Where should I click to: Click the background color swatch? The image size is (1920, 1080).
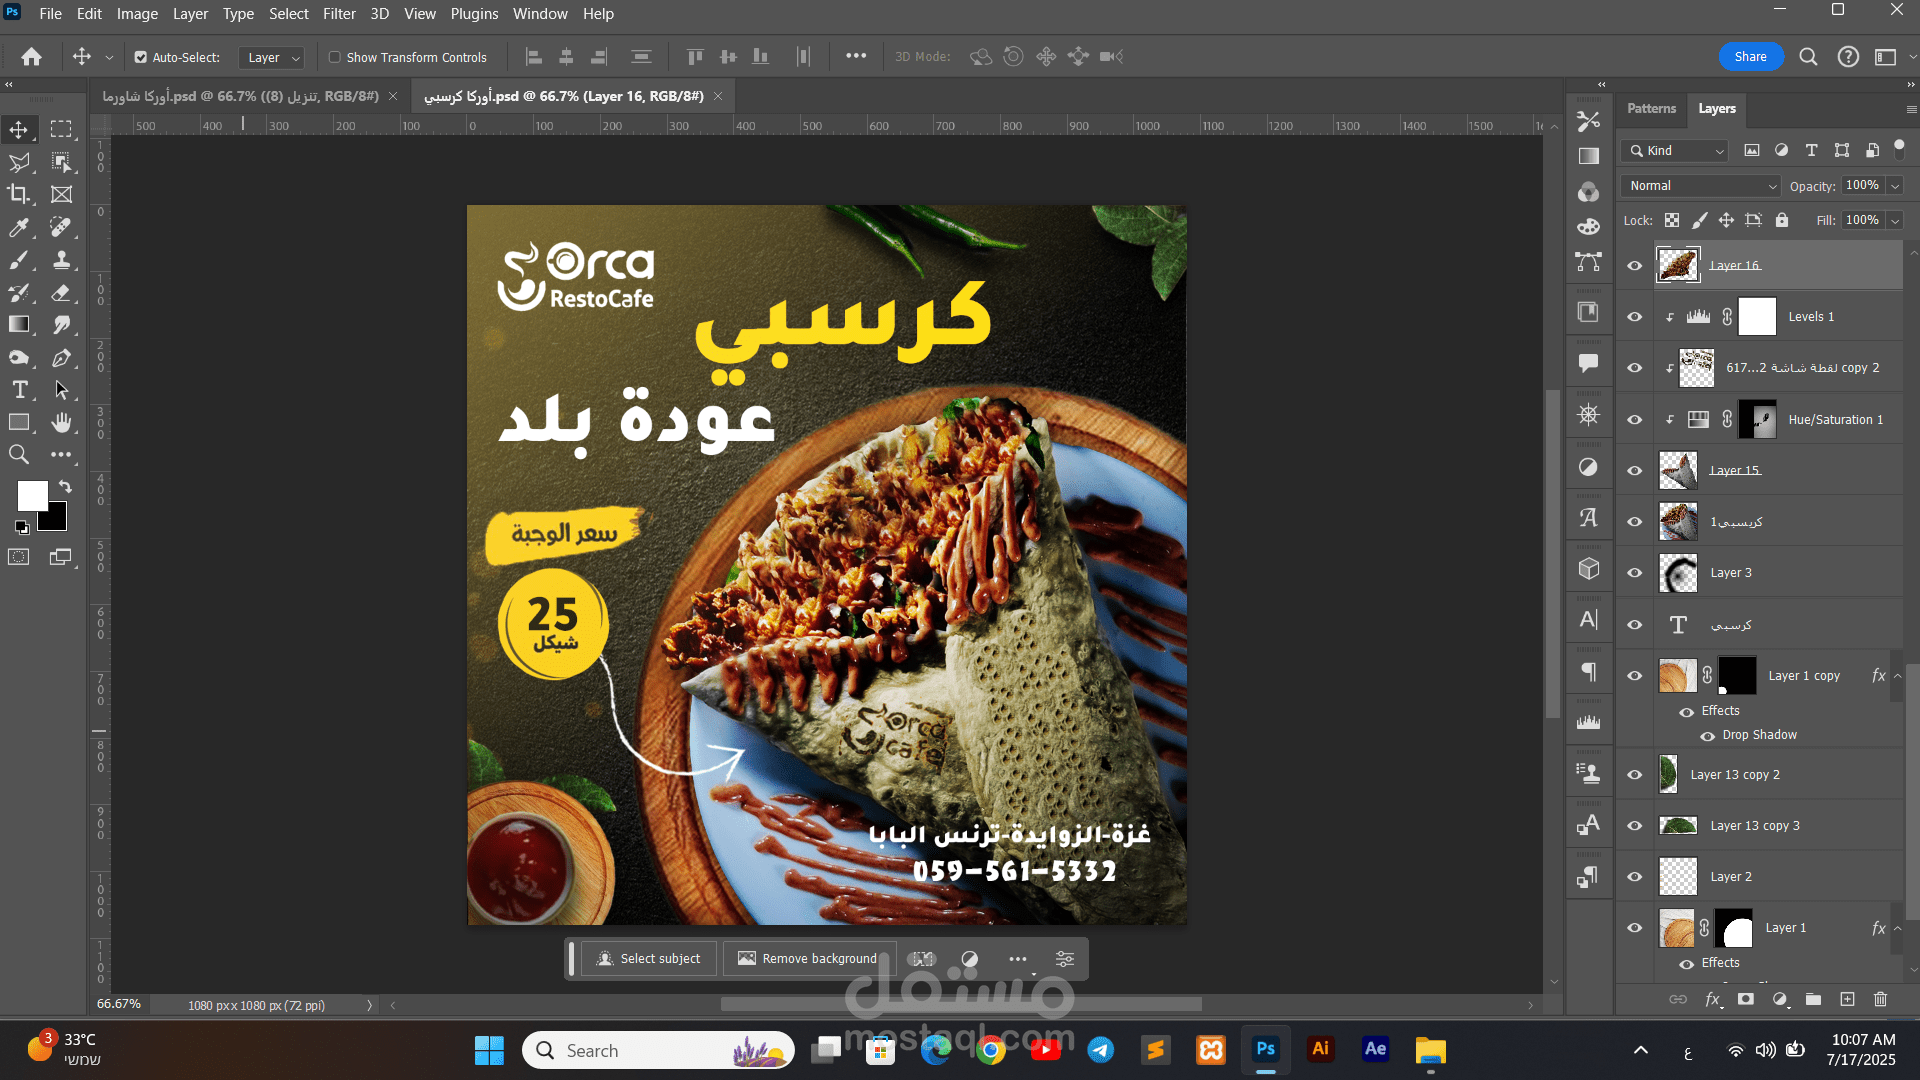point(55,519)
